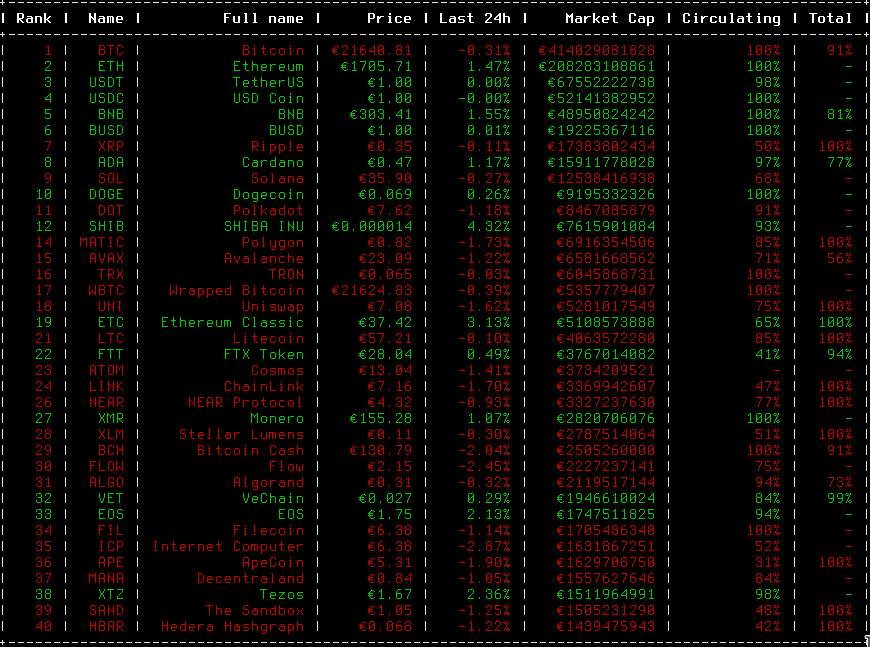Click the Polygon full name cell
The height and width of the screenshot is (647, 870).
(x=272, y=243)
